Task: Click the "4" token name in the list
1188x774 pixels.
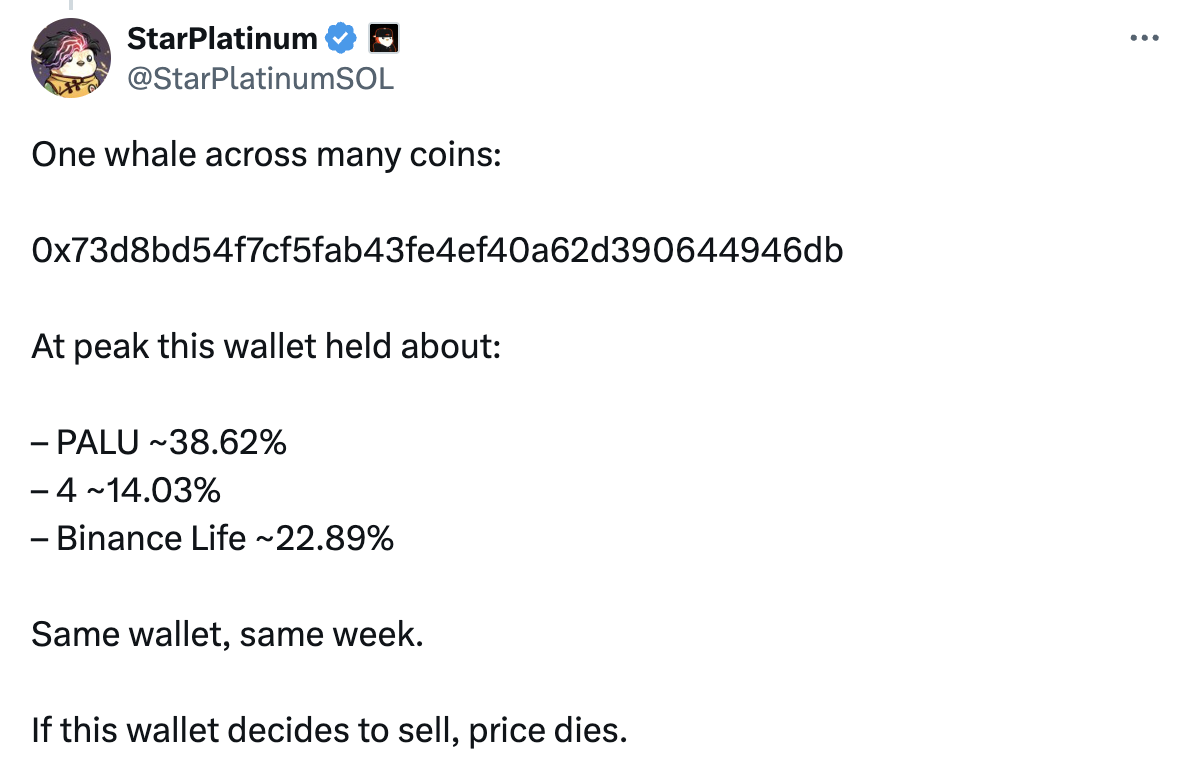Action: tap(66, 491)
